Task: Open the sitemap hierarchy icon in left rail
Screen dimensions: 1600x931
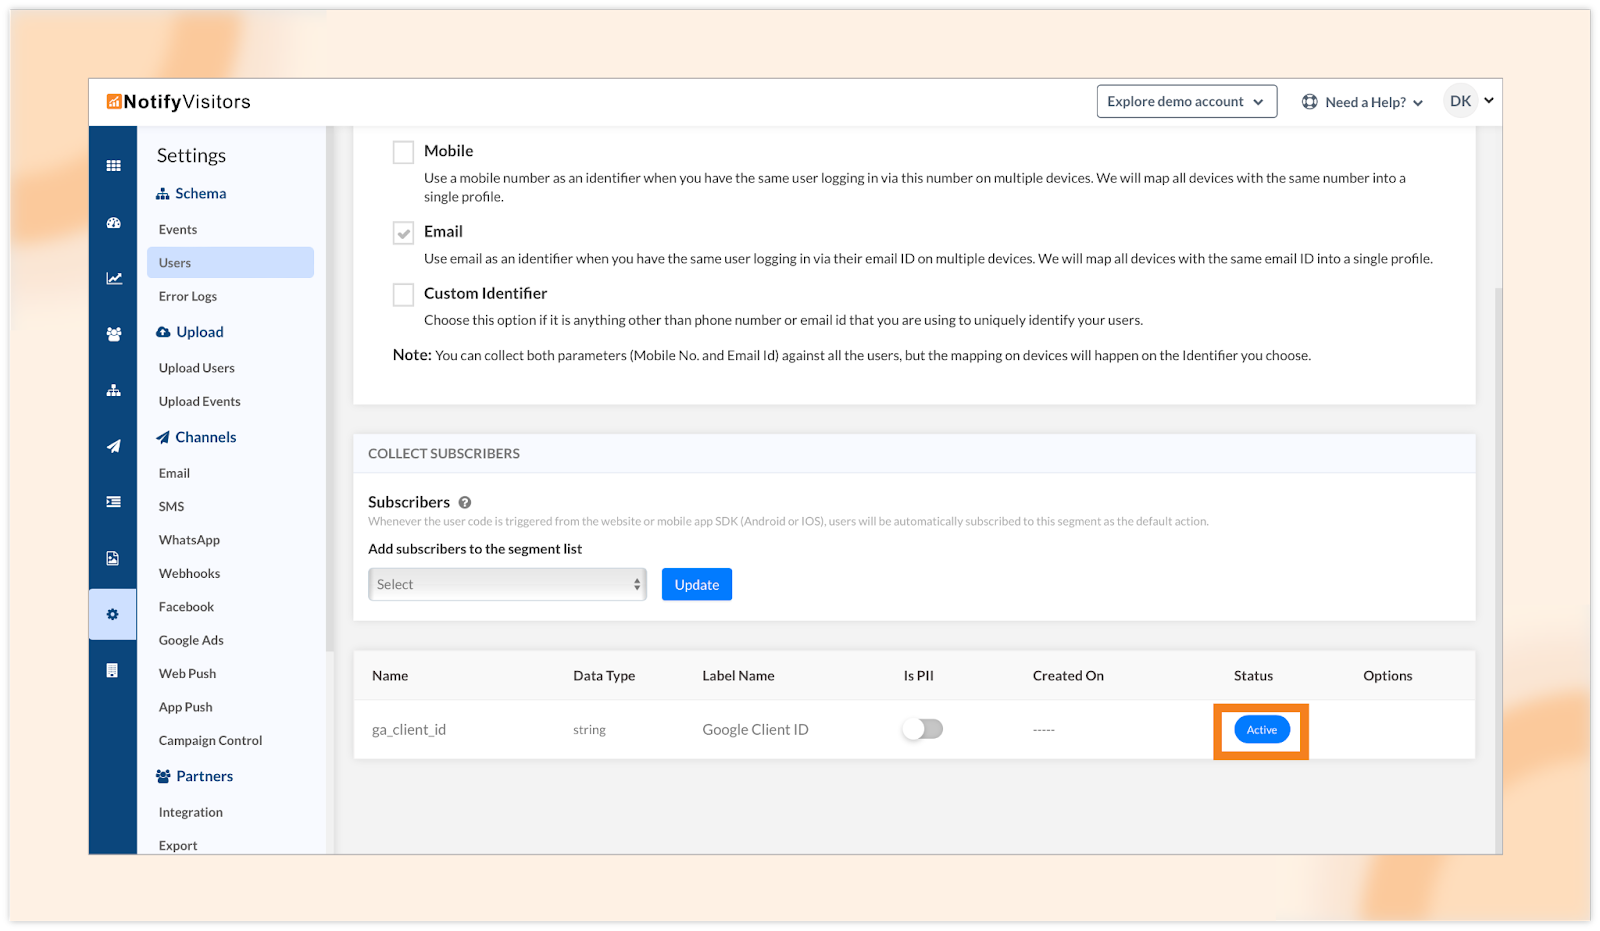Action: point(113,390)
